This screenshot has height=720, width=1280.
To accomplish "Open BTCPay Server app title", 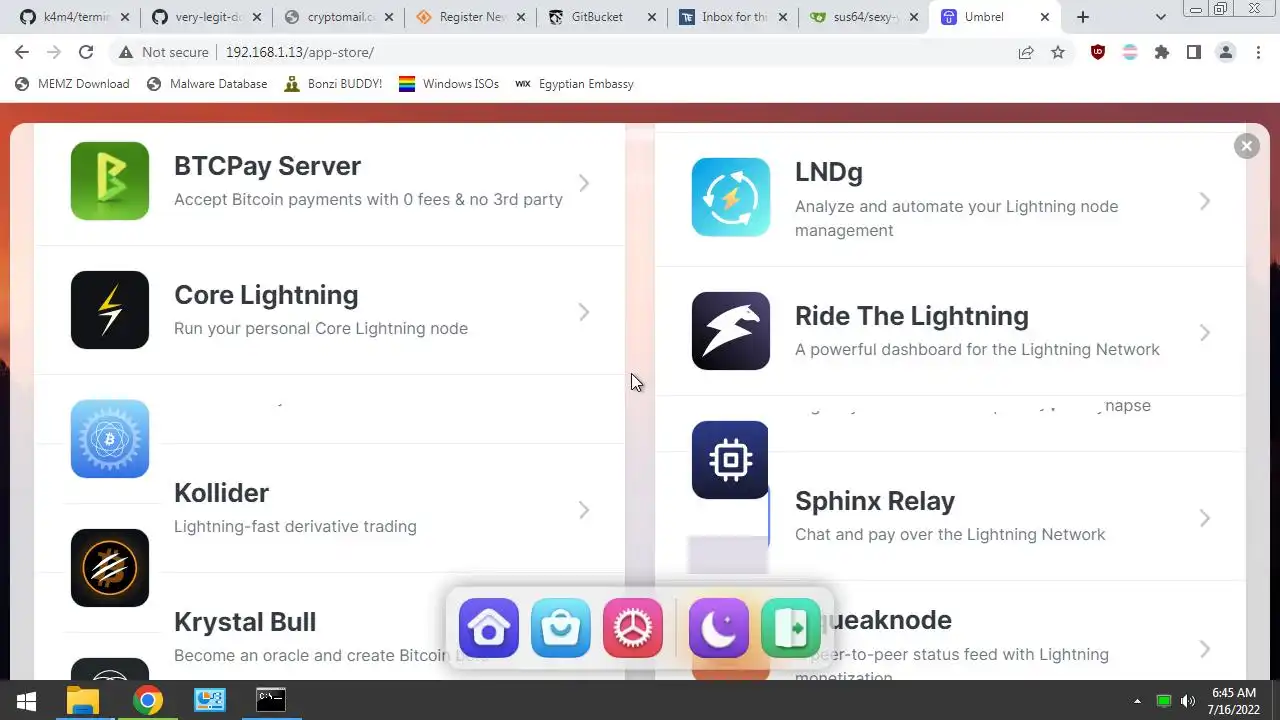I will coord(267,166).
